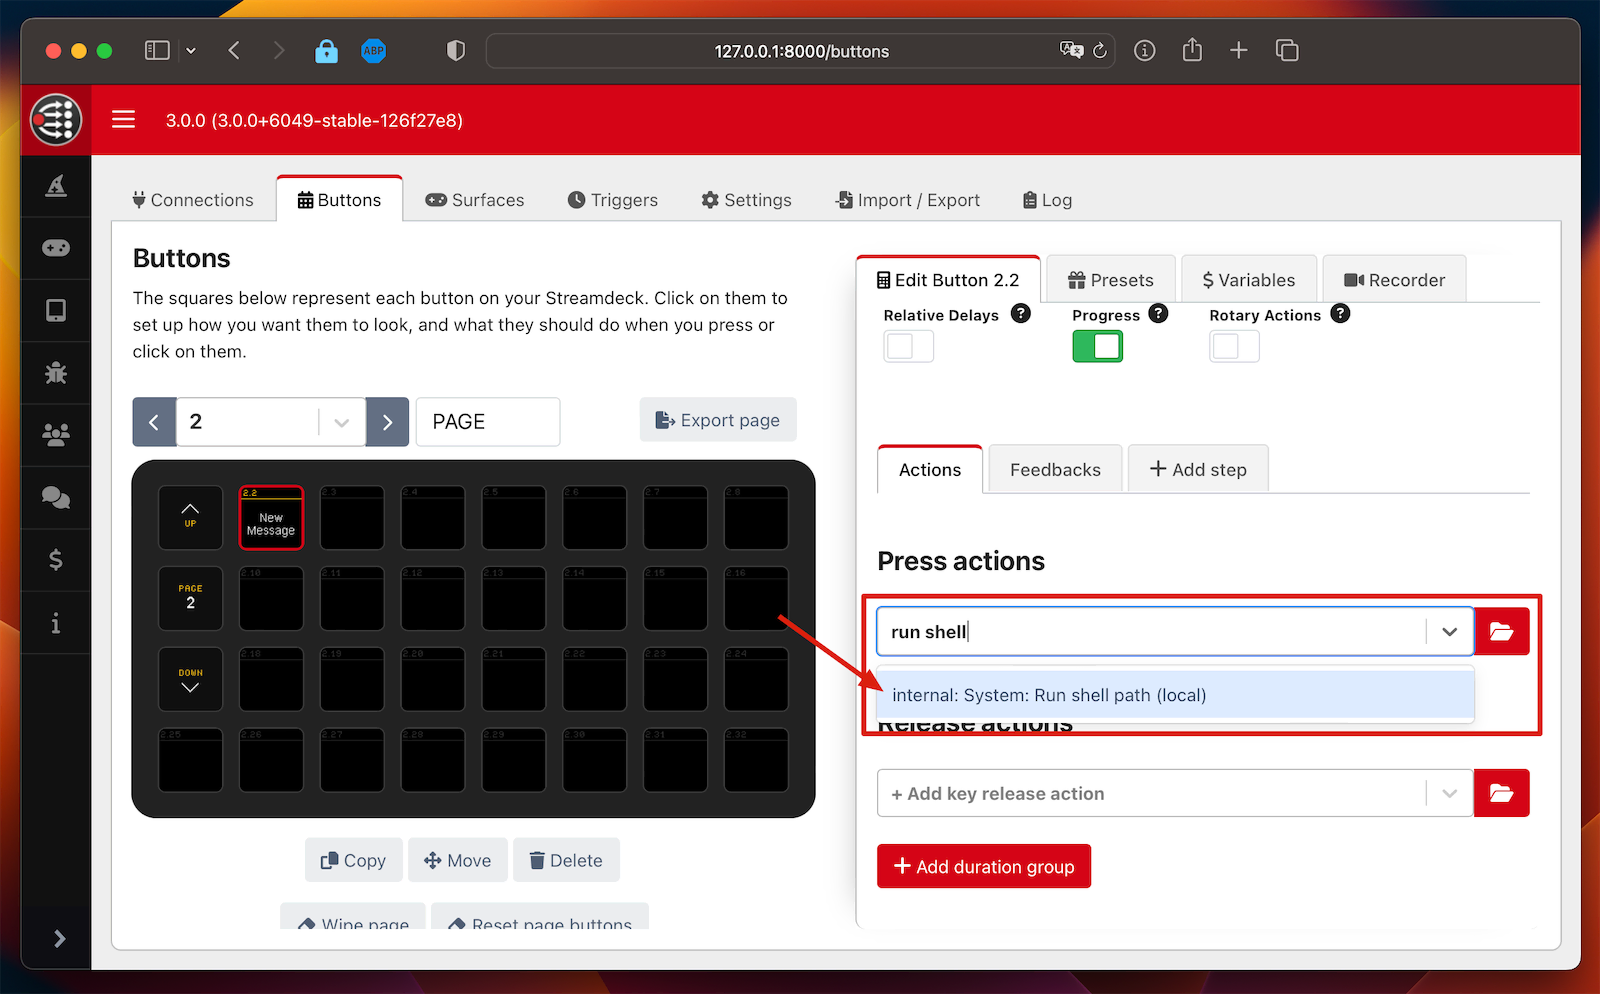Screen dimensions: 1600x994
Task: Click the bug icon in the sidebar
Action: tap(56, 373)
